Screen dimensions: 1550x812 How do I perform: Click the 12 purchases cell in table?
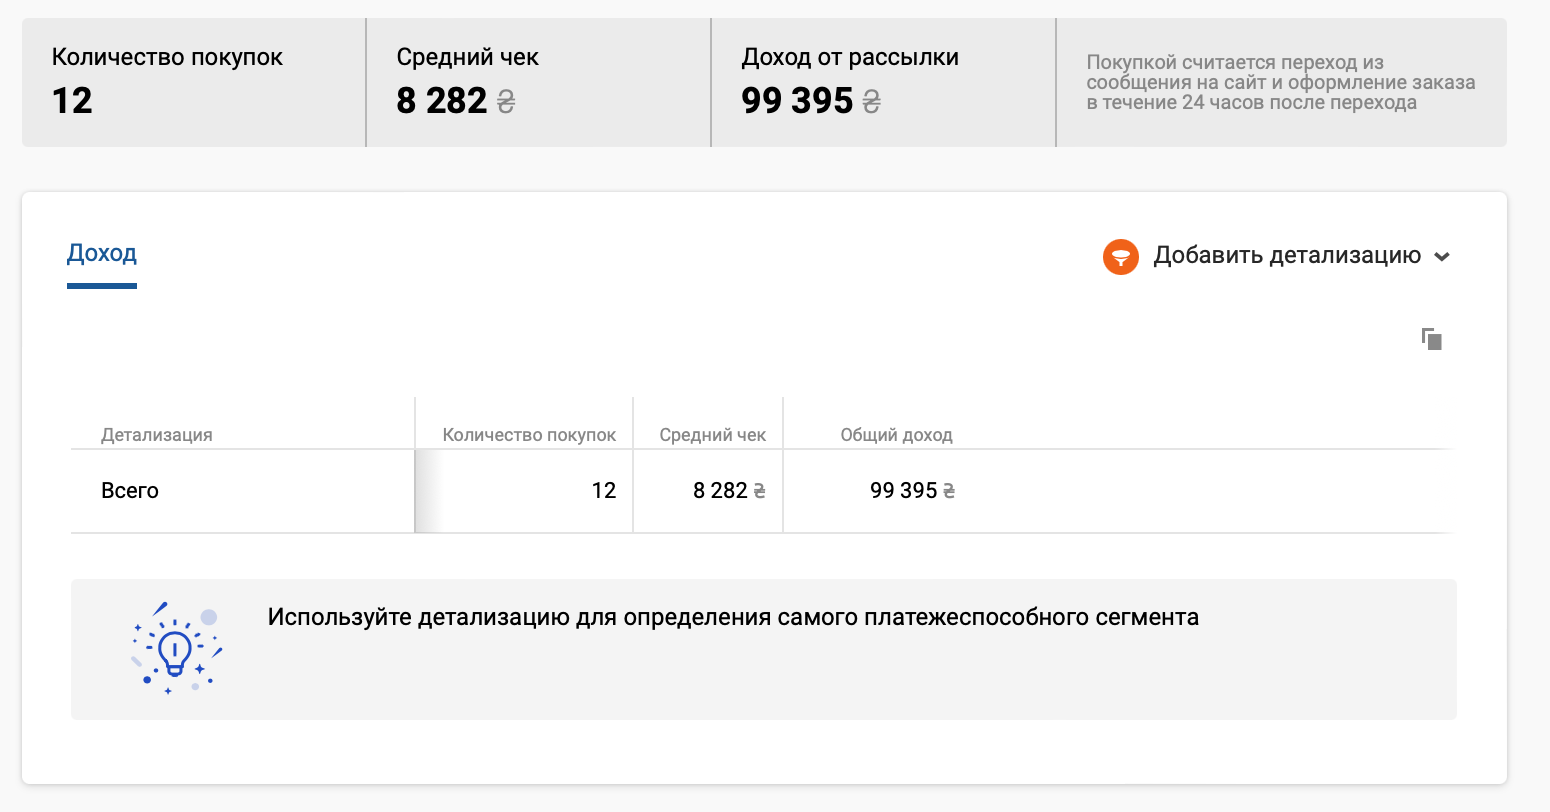pos(603,491)
